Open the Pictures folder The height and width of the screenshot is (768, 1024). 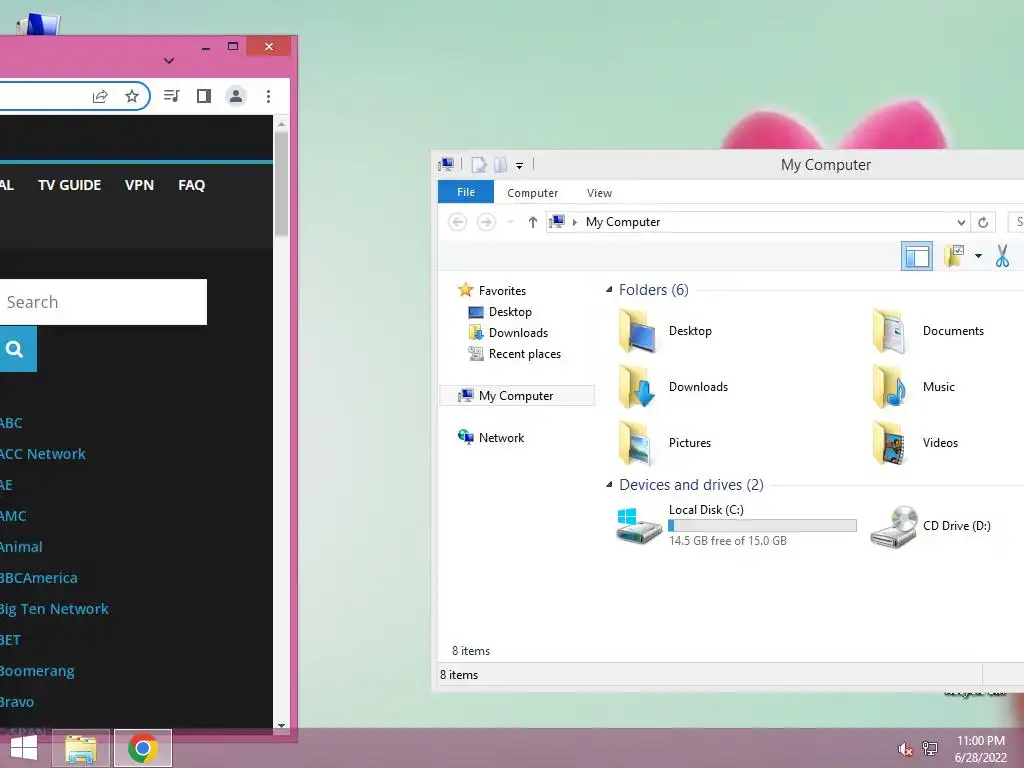[x=665, y=443]
